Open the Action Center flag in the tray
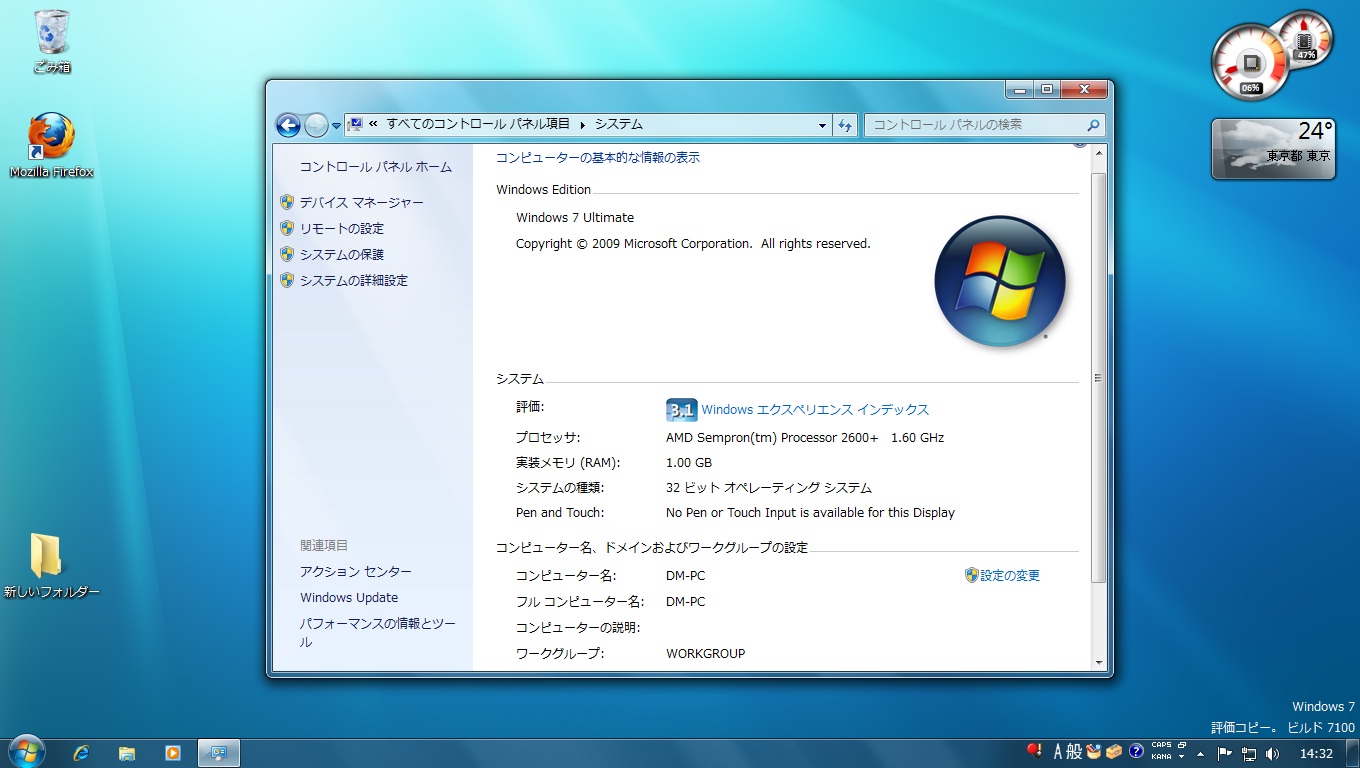This screenshot has width=1360, height=768. [x=1224, y=753]
